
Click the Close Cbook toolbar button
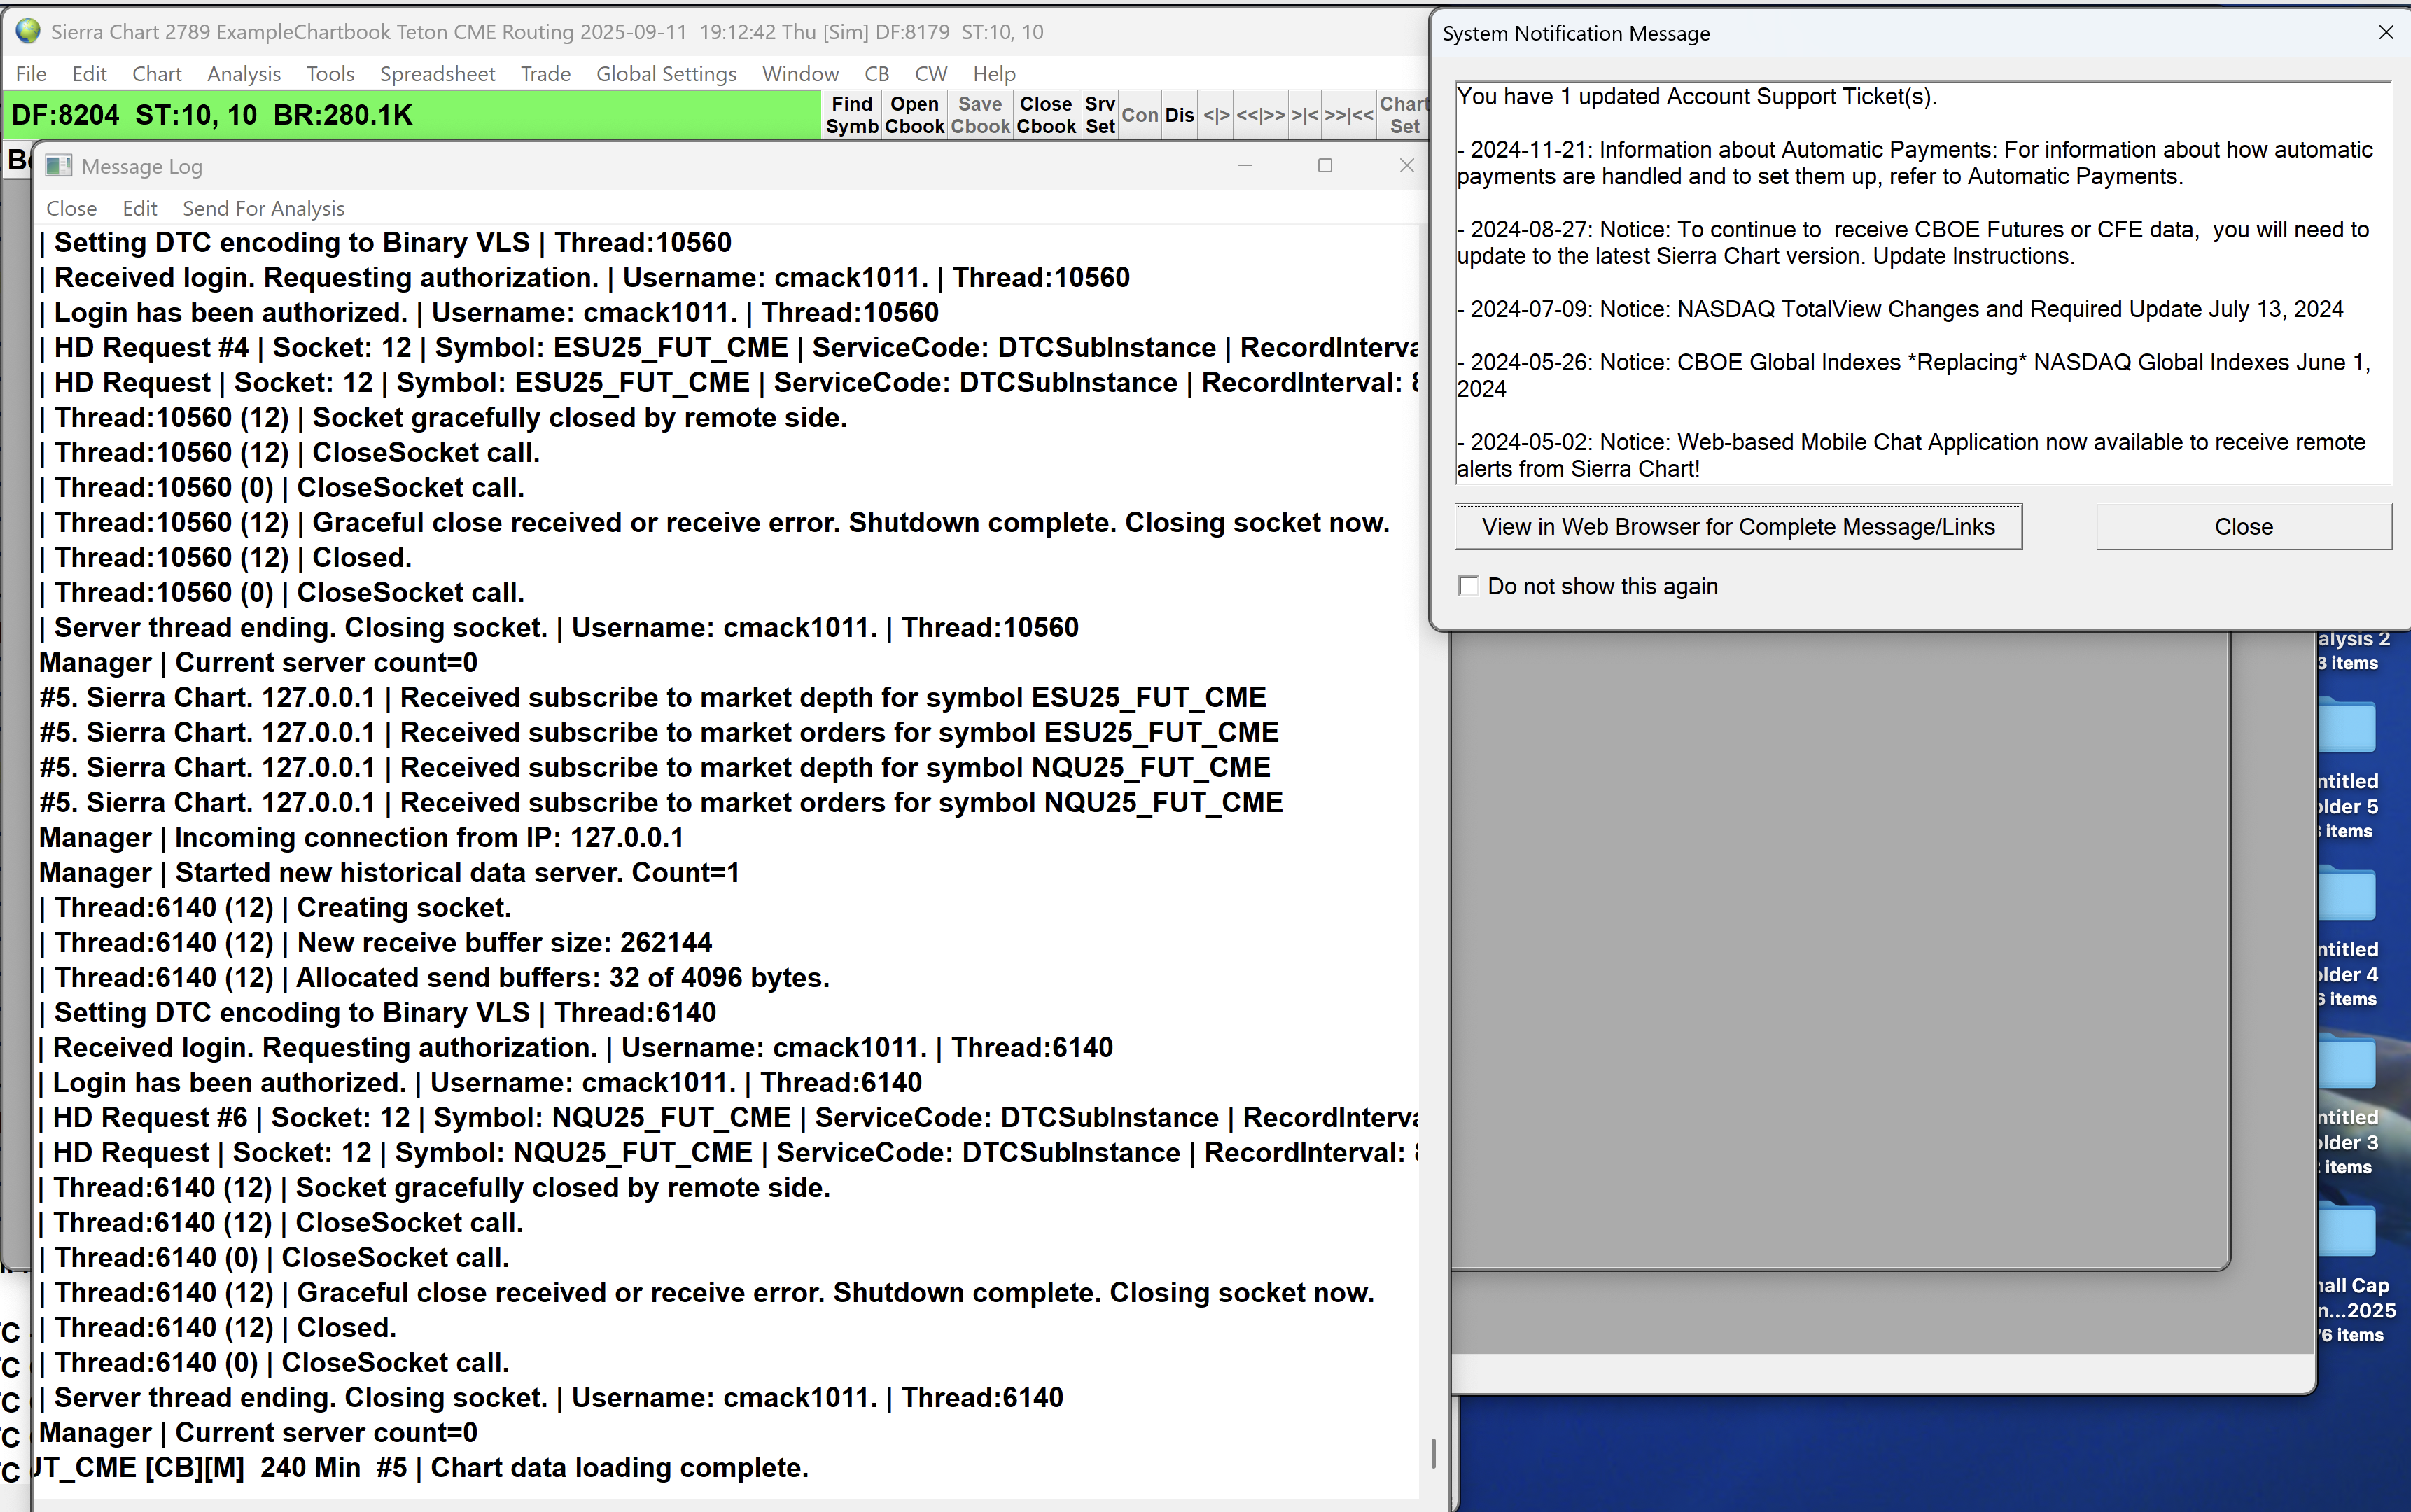tap(1045, 115)
